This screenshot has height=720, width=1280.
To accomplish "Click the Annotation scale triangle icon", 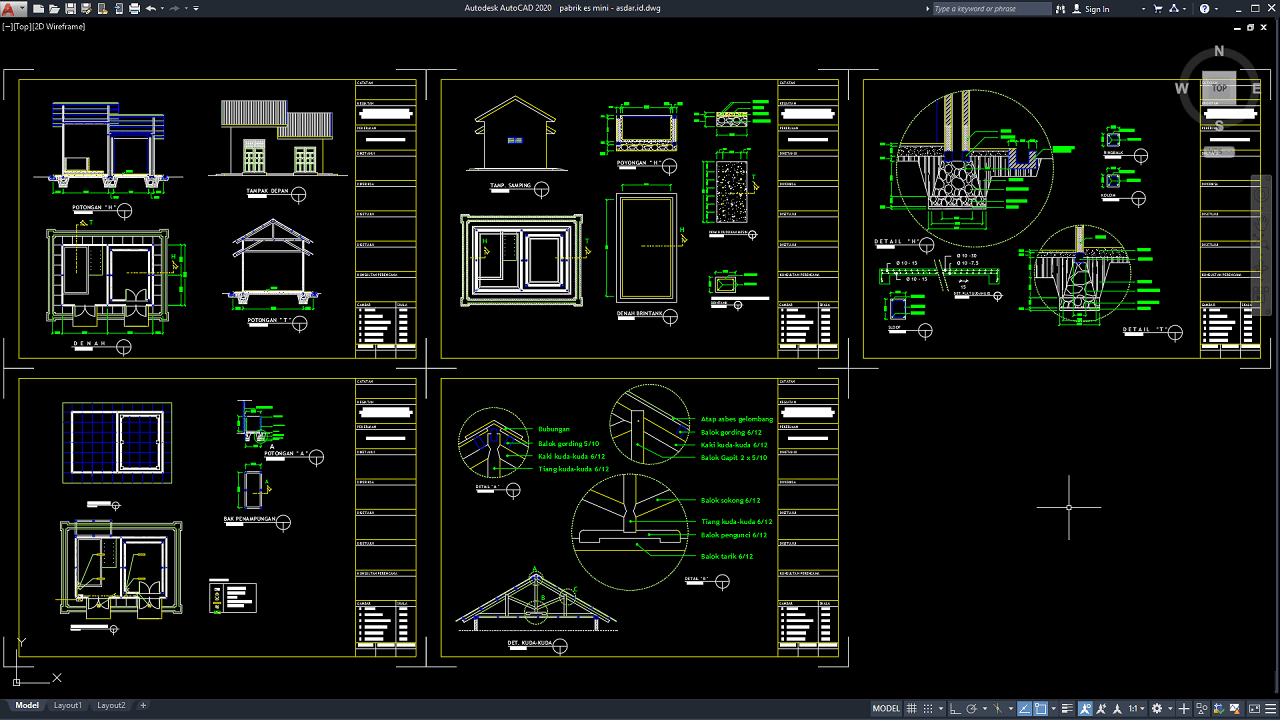I will (1117, 708).
